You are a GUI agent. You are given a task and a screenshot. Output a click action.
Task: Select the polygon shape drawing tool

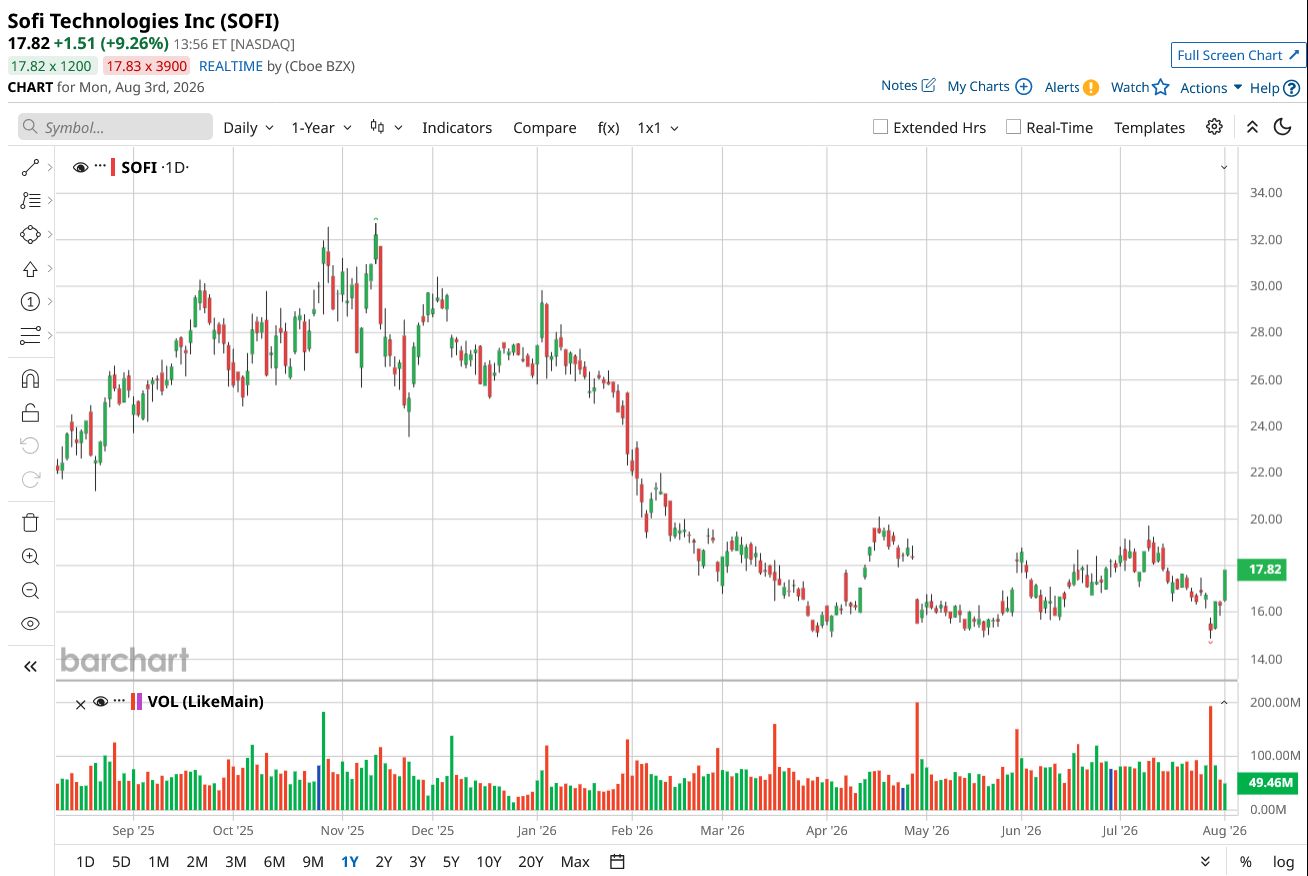30,234
